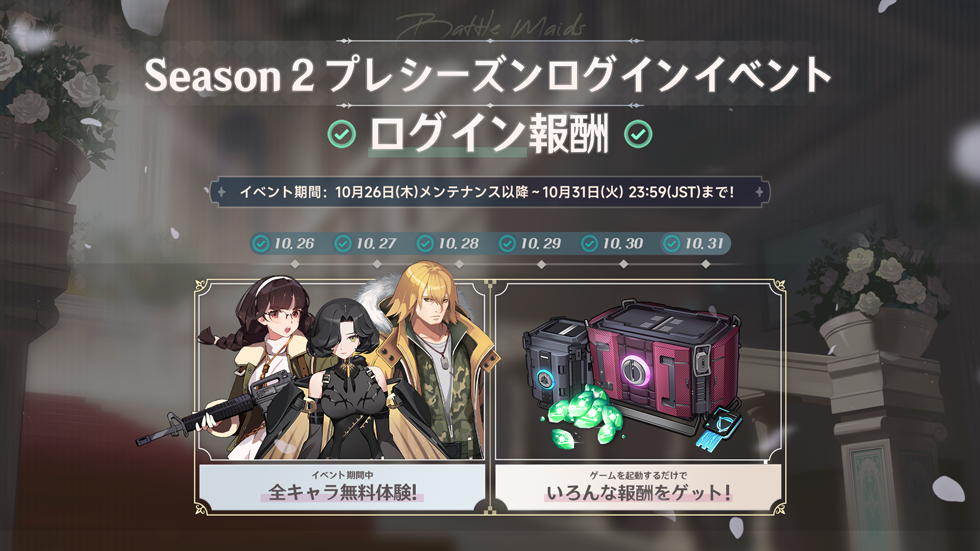Click the diamond marker below 10.29
This screenshot has height=551, width=980.
click(541, 265)
